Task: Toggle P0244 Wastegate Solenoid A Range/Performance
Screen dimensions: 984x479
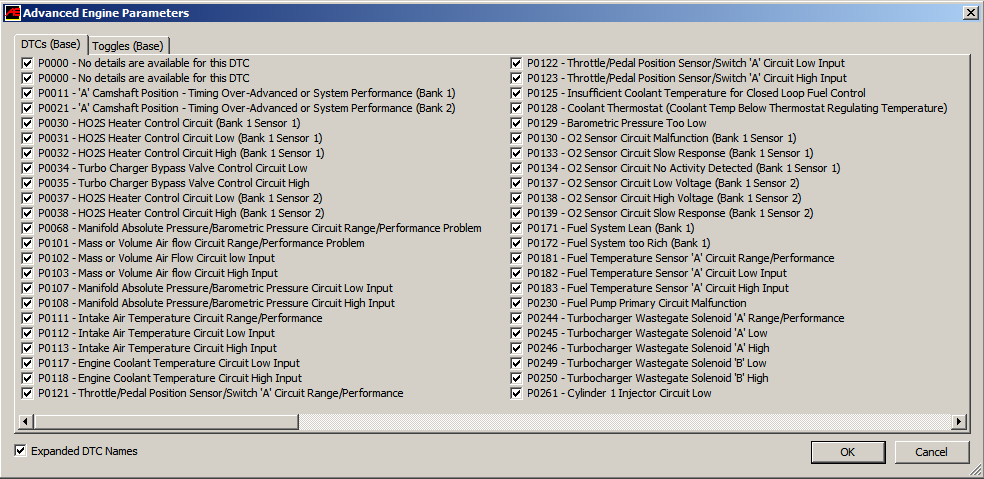Action: coord(516,318)
